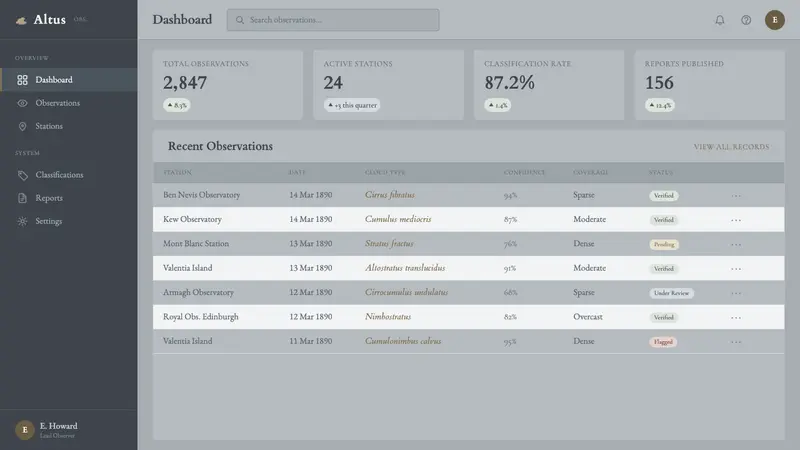
Task: Open row actions for Royal Obs. Edinburgh
Action: (x=736, y=317)
